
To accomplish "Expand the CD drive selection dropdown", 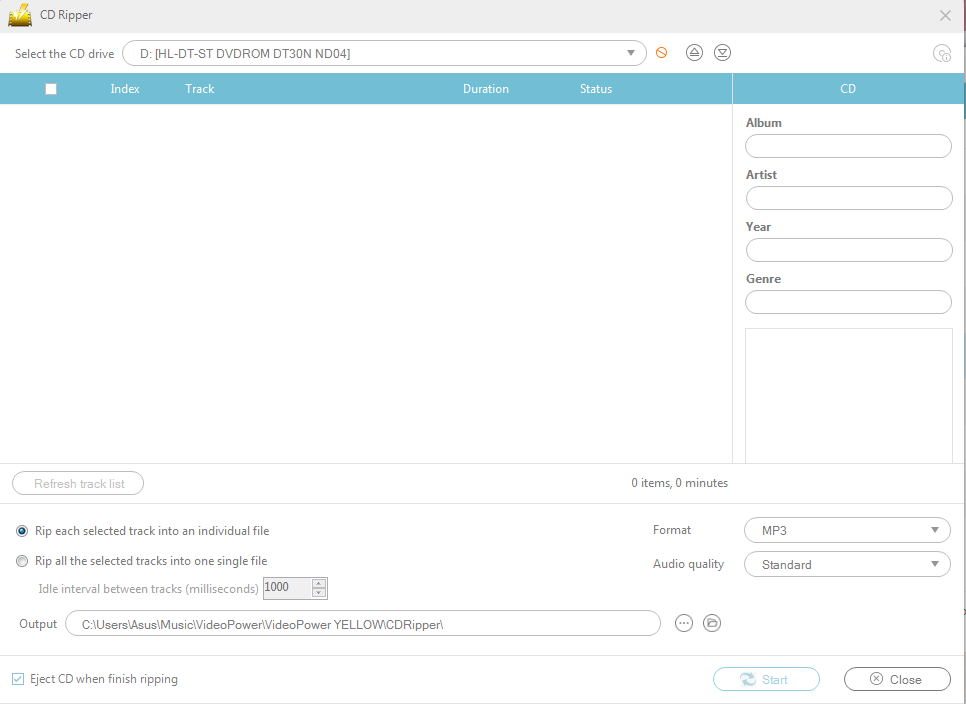I will coord(631,53).
